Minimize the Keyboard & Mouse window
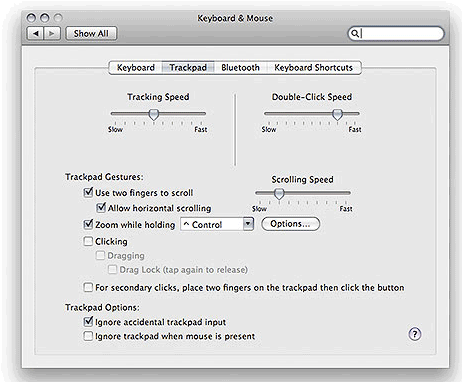The image size is (462, 382). [x=44, y=18]
